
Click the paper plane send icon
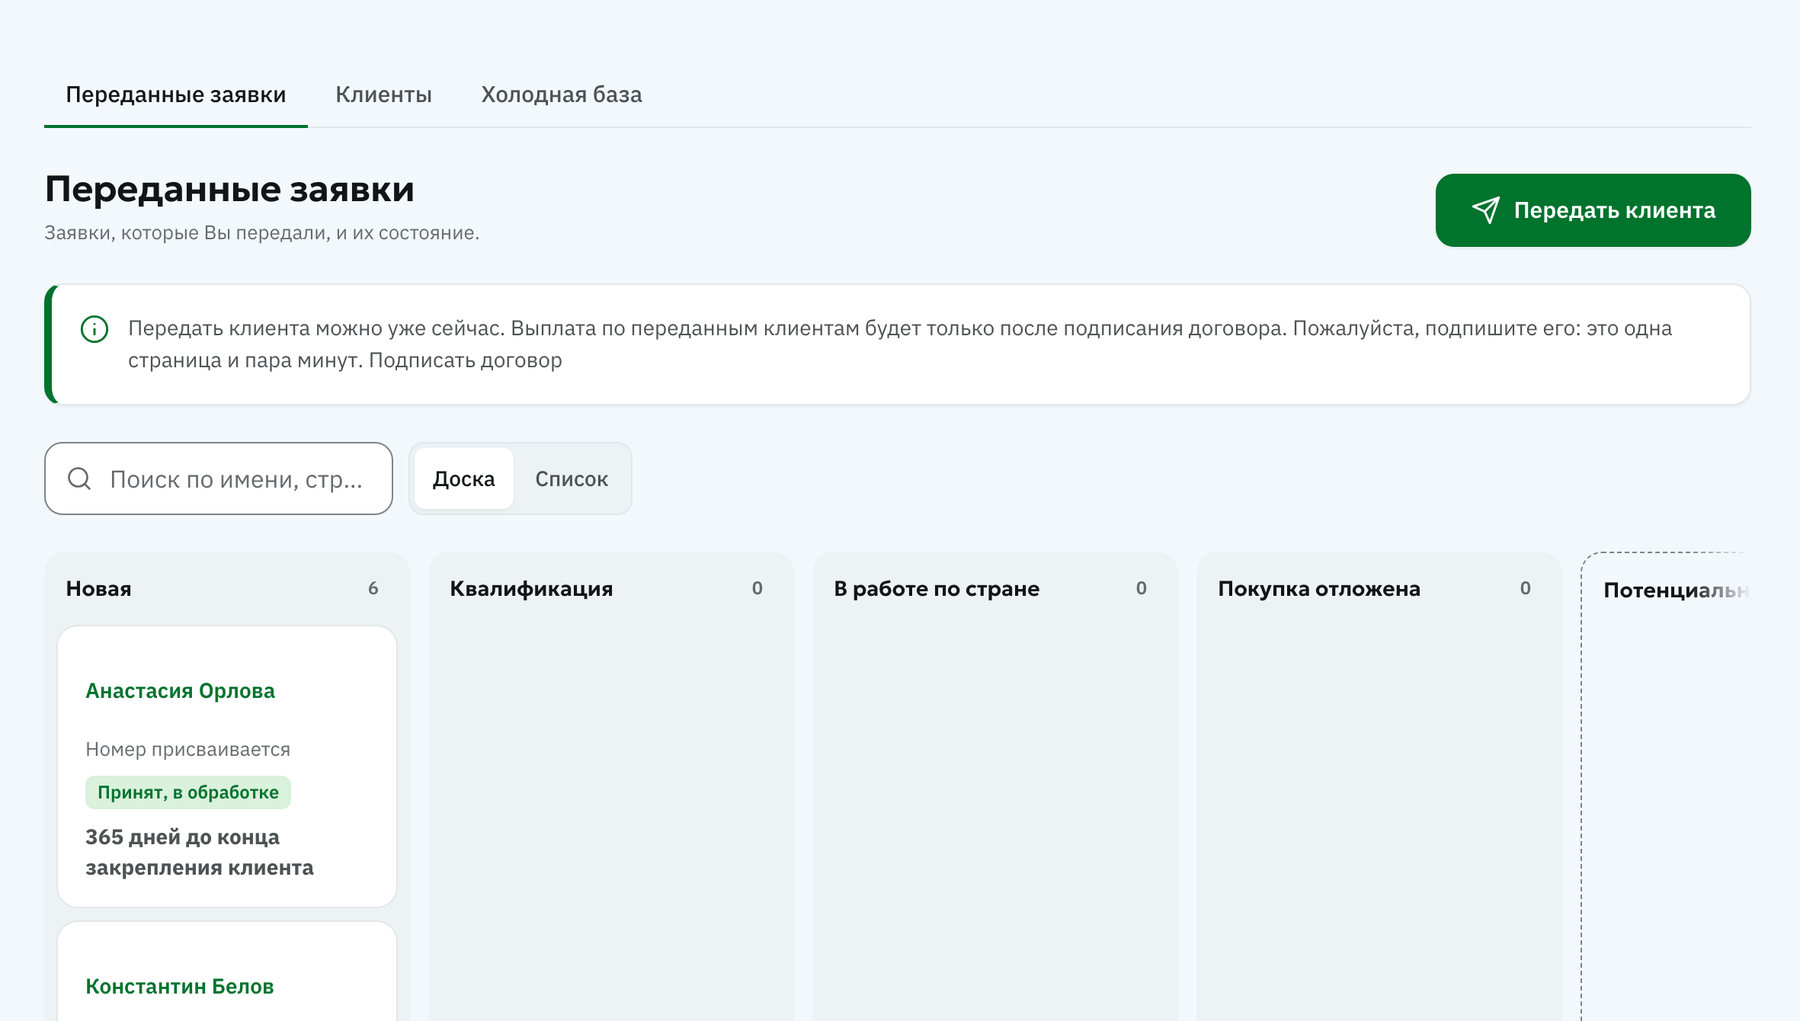(1486, 210)
